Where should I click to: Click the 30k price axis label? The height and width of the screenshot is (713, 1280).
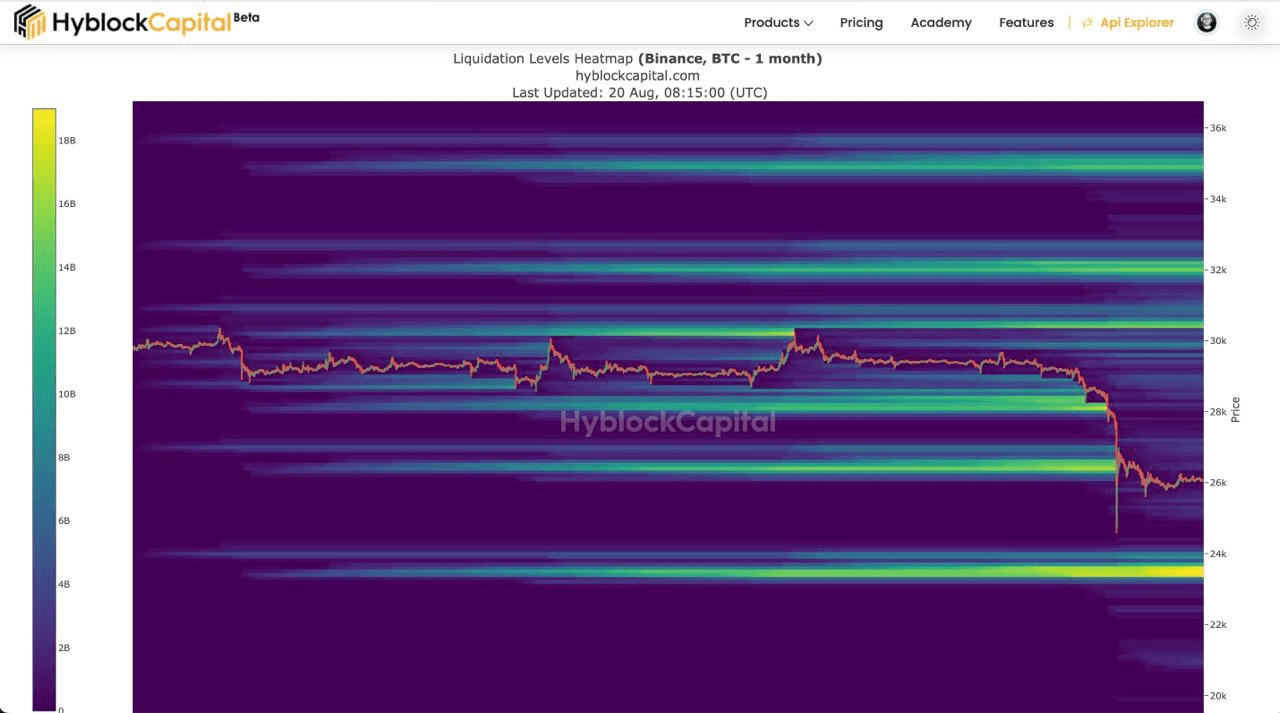pos(1218,340)
